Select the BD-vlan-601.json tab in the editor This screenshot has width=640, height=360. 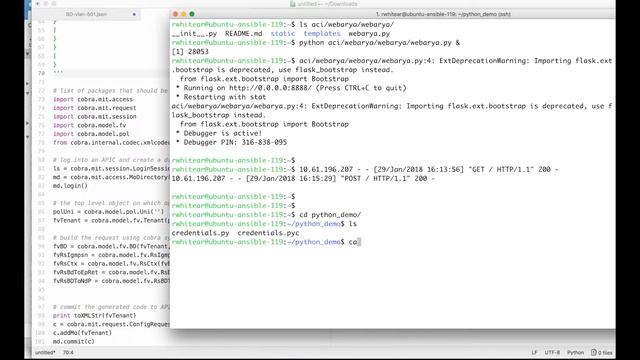pyautogui.click(x=87, y=14)
